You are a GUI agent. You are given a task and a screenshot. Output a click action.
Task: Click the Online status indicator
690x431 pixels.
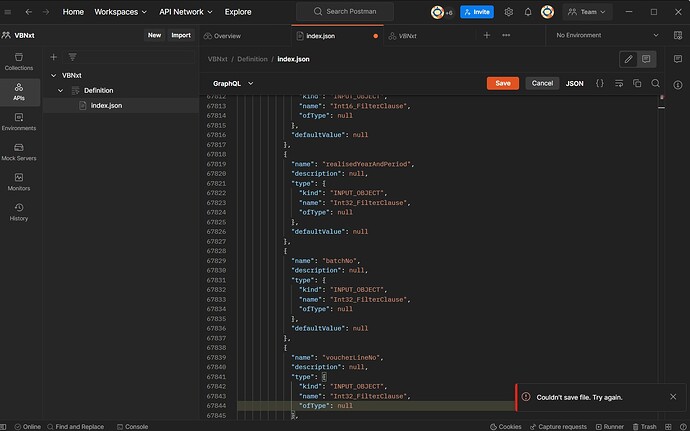[x=27, y=427]
